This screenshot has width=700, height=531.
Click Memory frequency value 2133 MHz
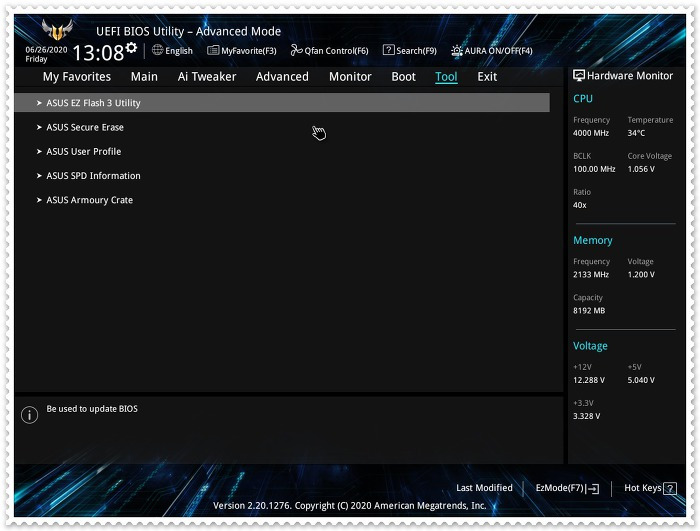coord(591,275)
